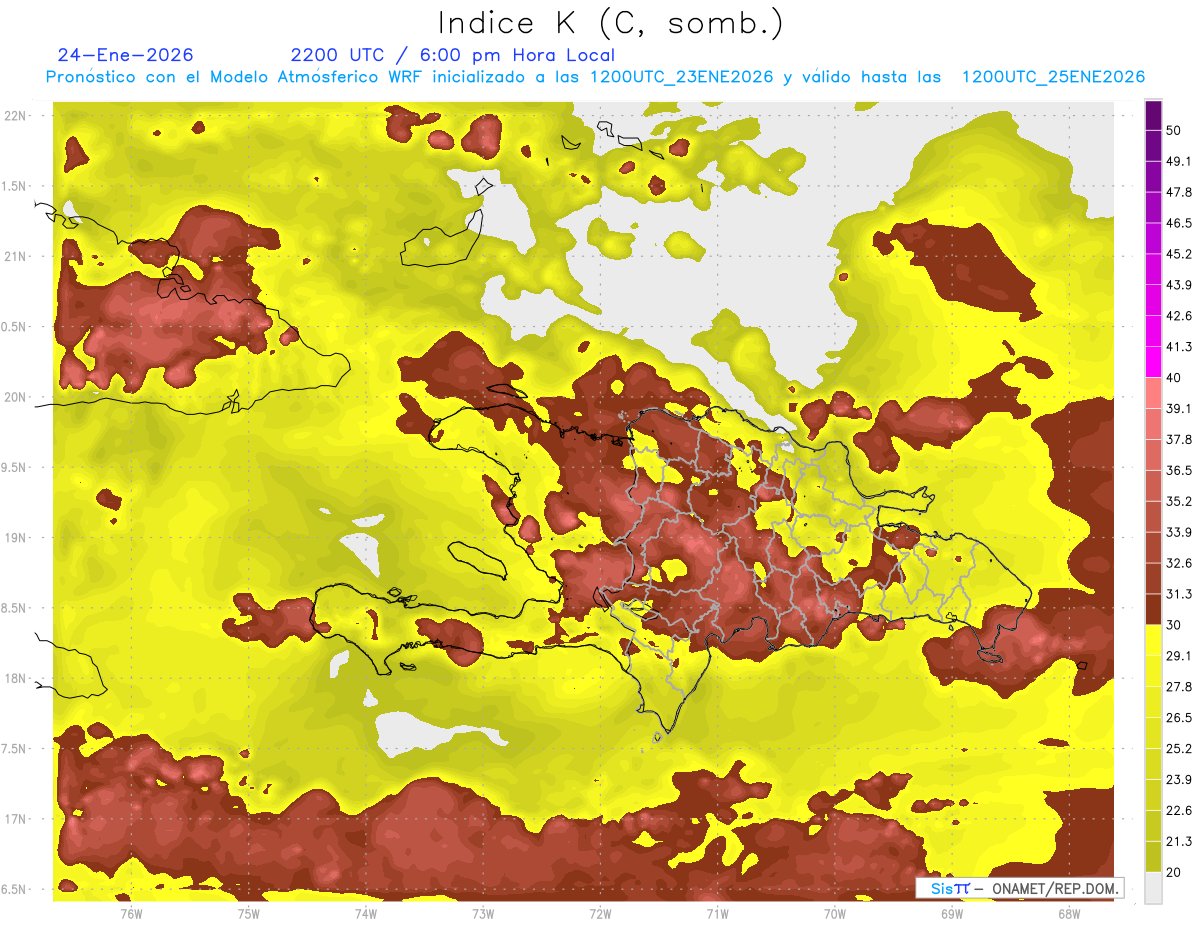Click the color bar value '20'

pyautogui.click(x=1174, y=872)
